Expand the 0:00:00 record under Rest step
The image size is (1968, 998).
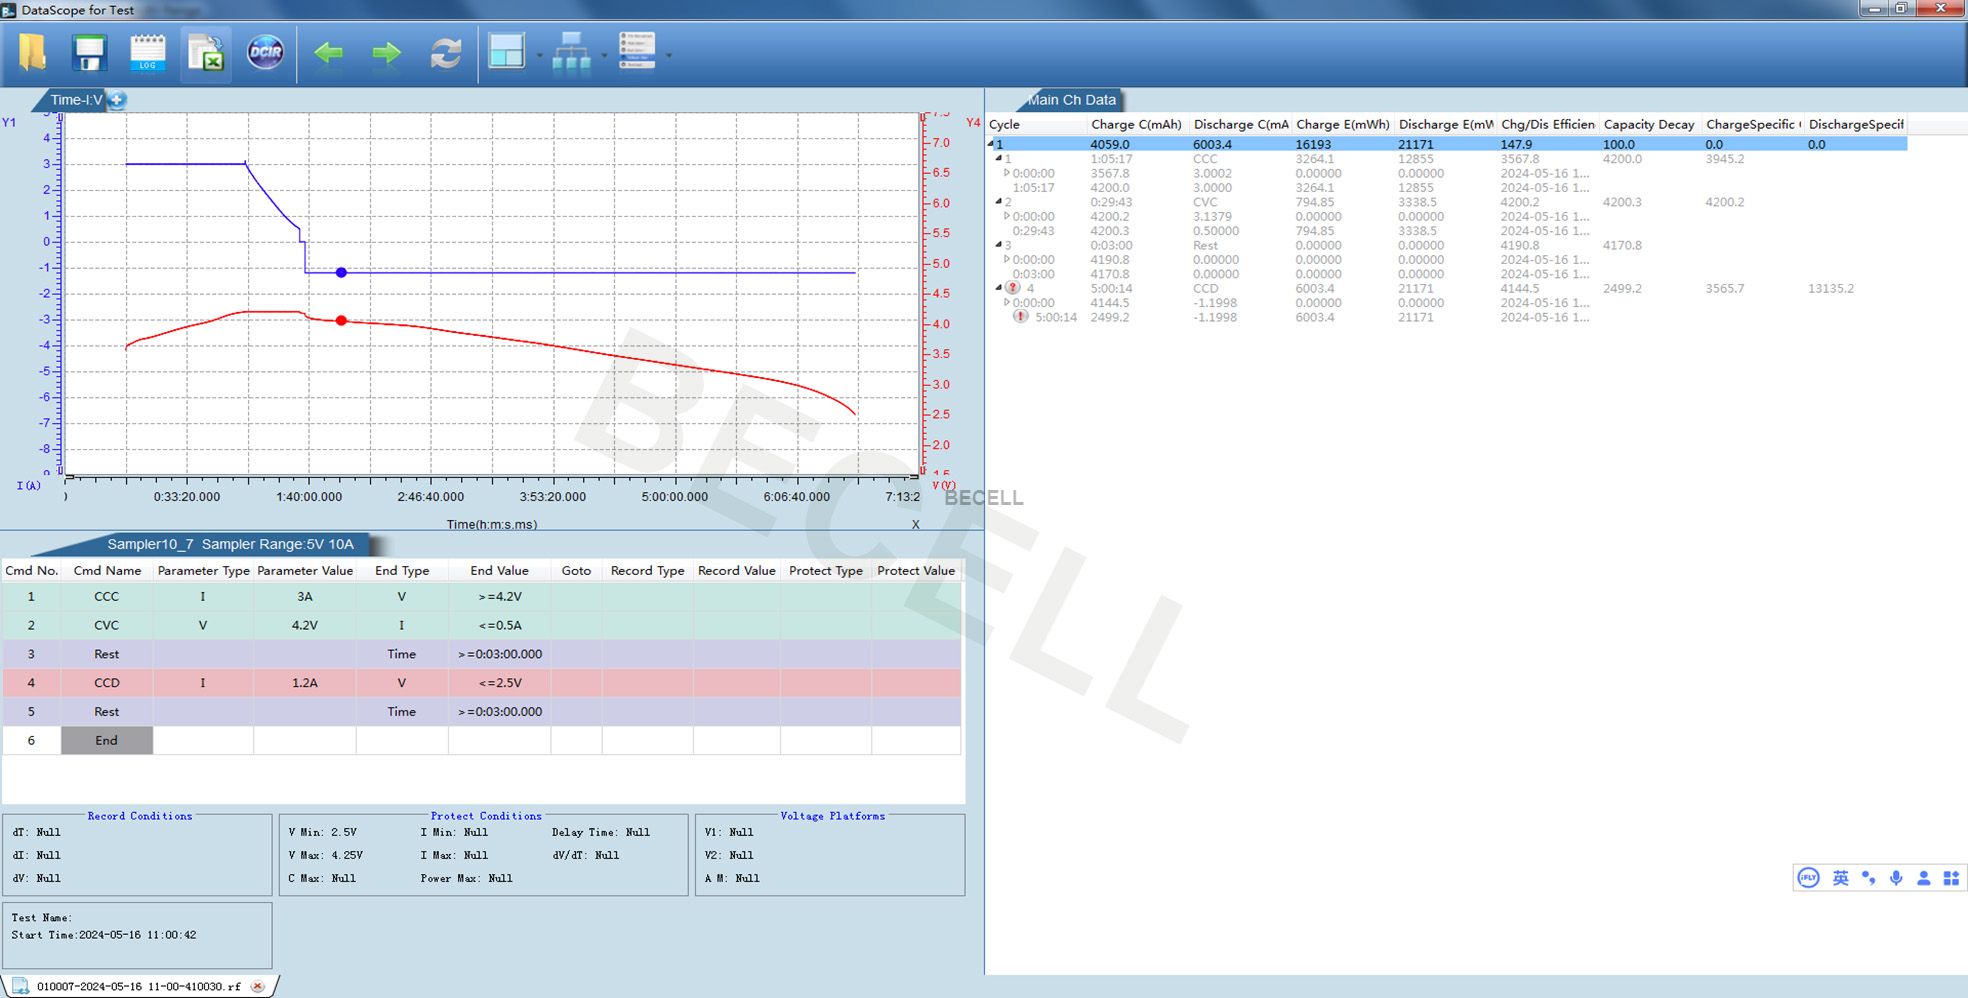tap(1007, 259)
